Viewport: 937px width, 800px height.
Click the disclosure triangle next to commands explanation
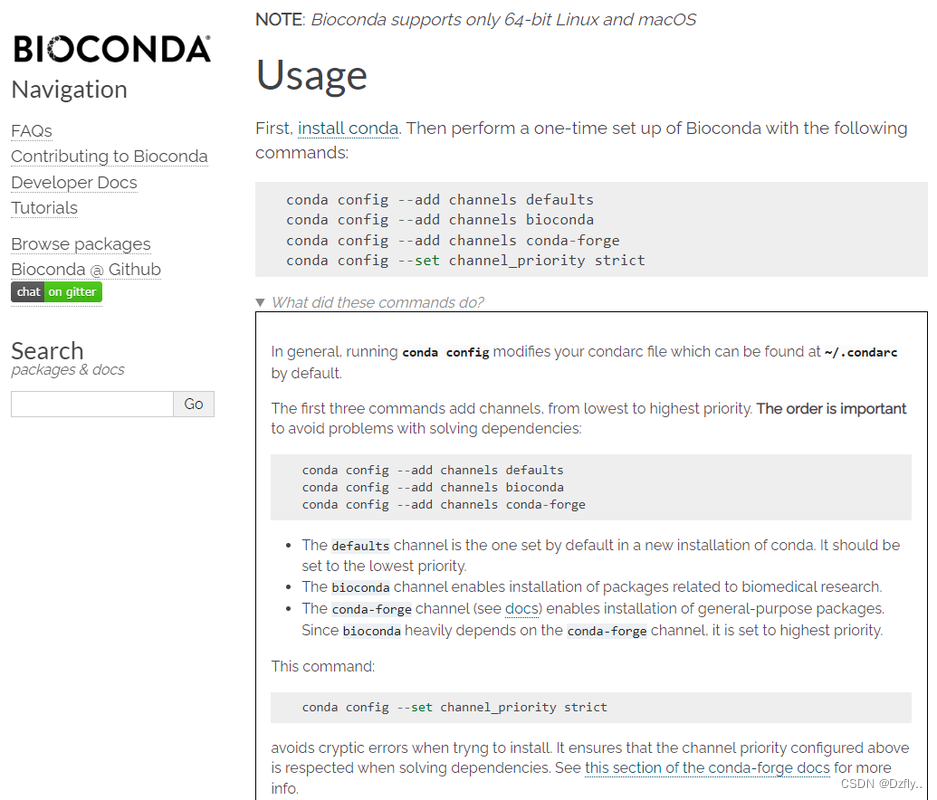[260, 302]
